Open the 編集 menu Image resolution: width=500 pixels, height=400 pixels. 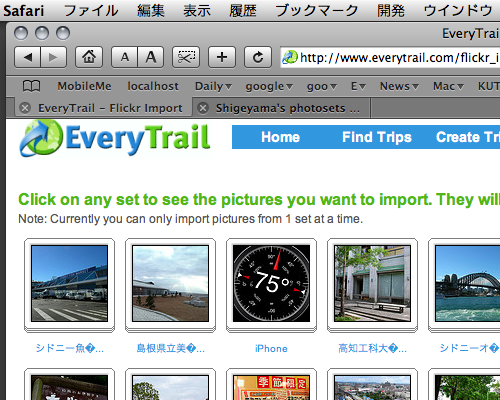(x=151, y=11)
